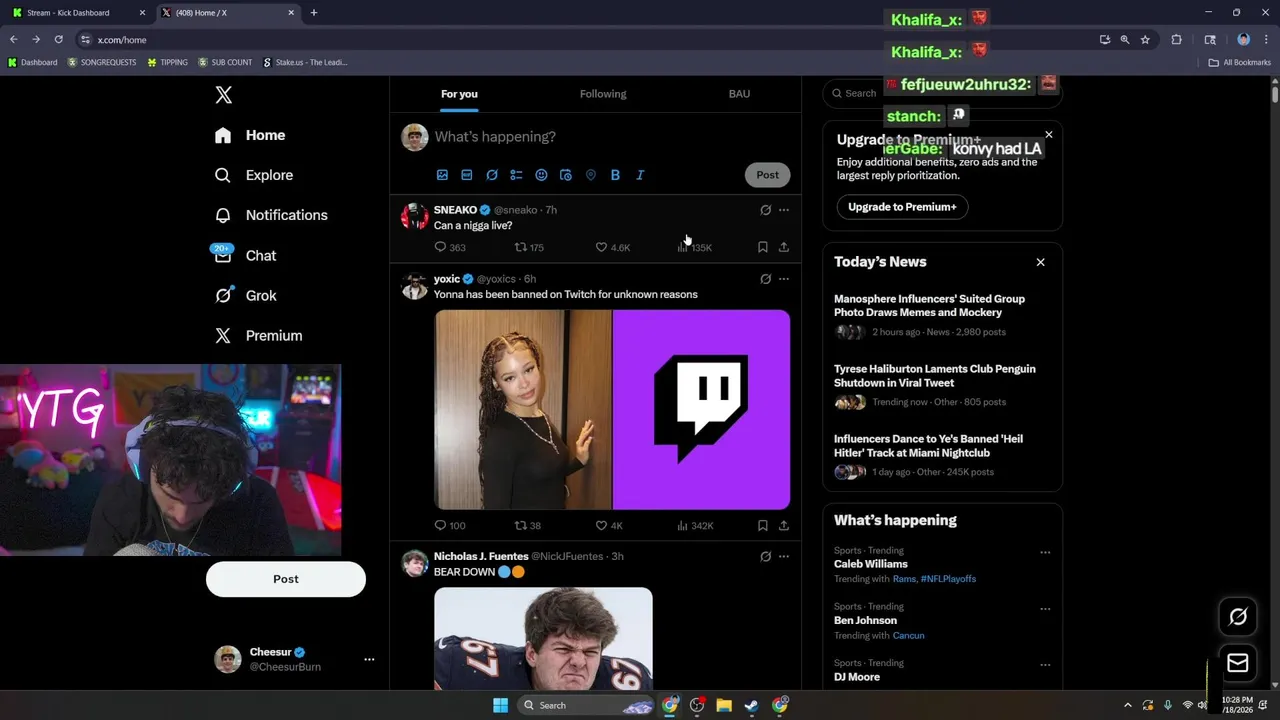Image resolution: width=1280 pixels, height=720 pixels.
Task: Reply to yoxic's post
Action: [x=450, y=525]
